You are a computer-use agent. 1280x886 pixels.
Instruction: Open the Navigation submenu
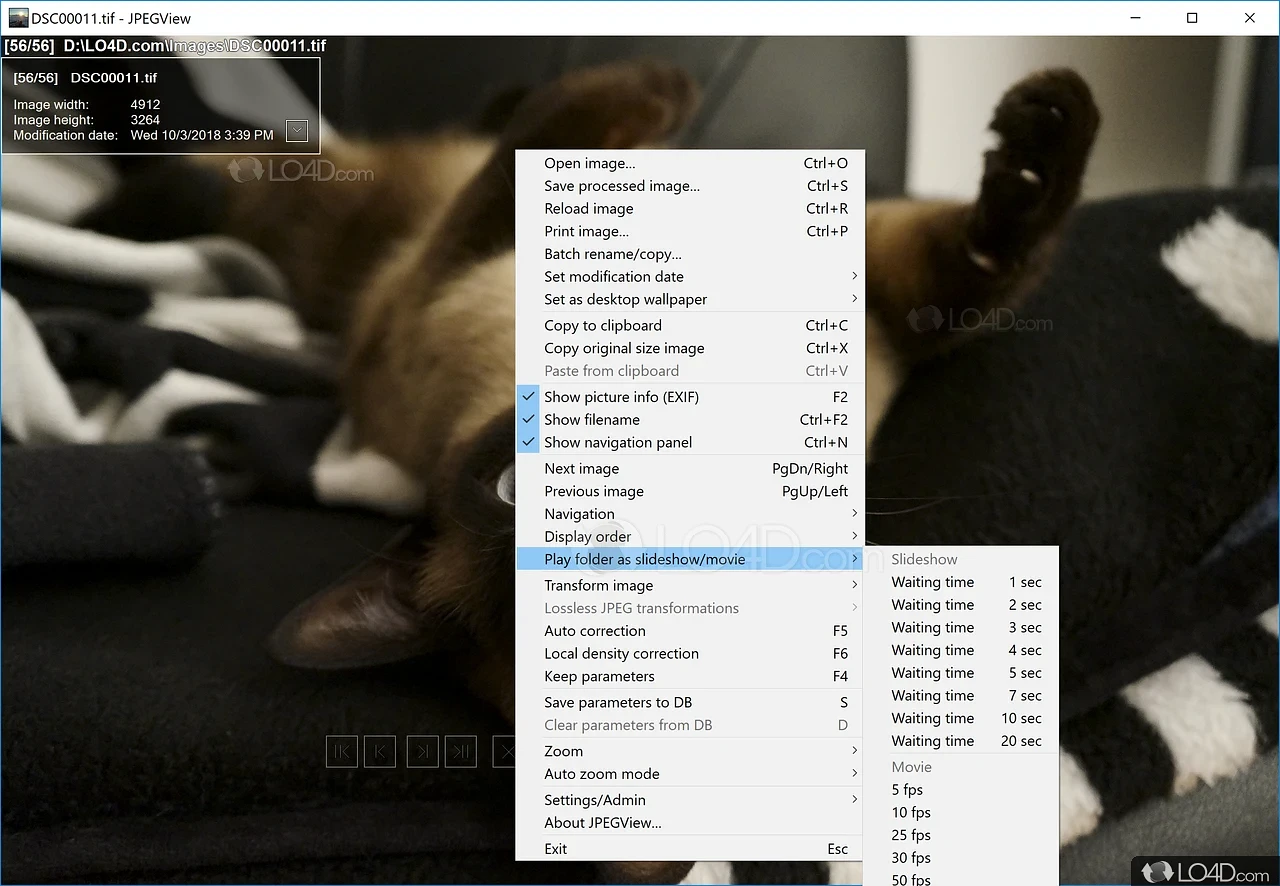pos(690,514)
